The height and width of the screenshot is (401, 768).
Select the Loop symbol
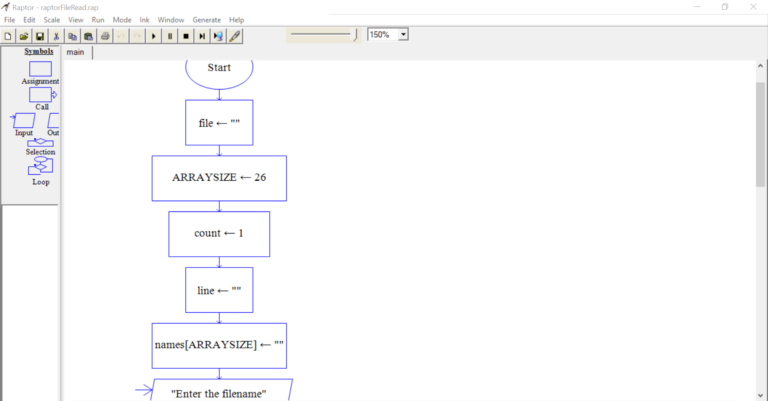(40, 166)
